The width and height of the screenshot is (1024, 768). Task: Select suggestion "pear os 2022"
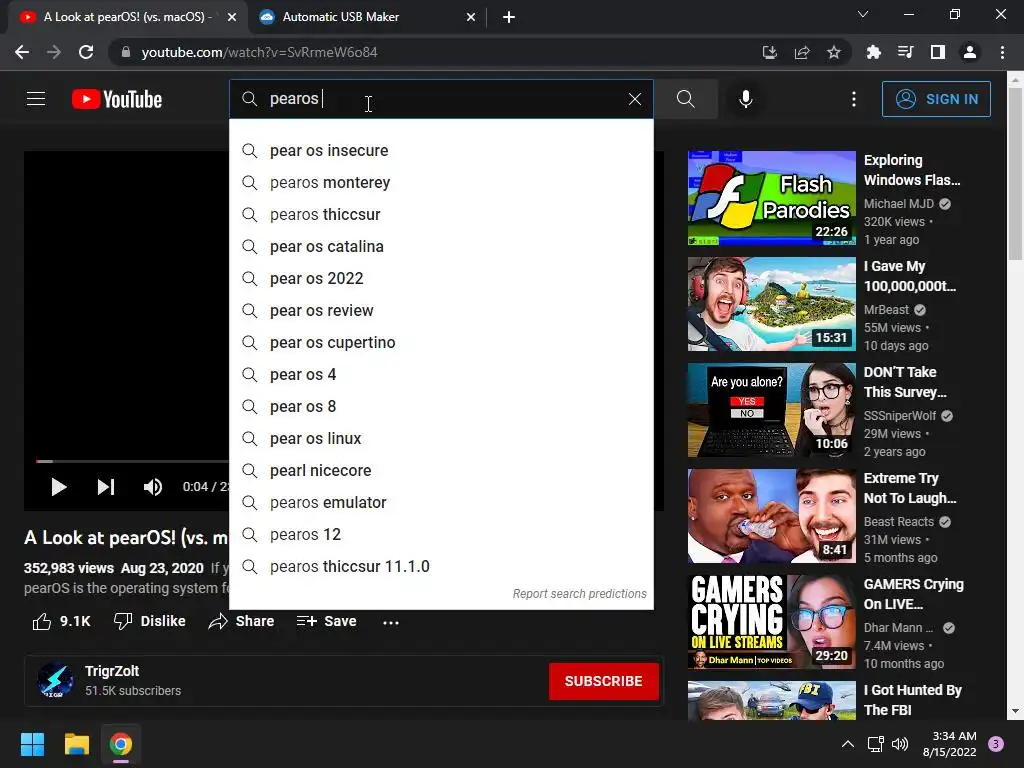coord(441,279)
